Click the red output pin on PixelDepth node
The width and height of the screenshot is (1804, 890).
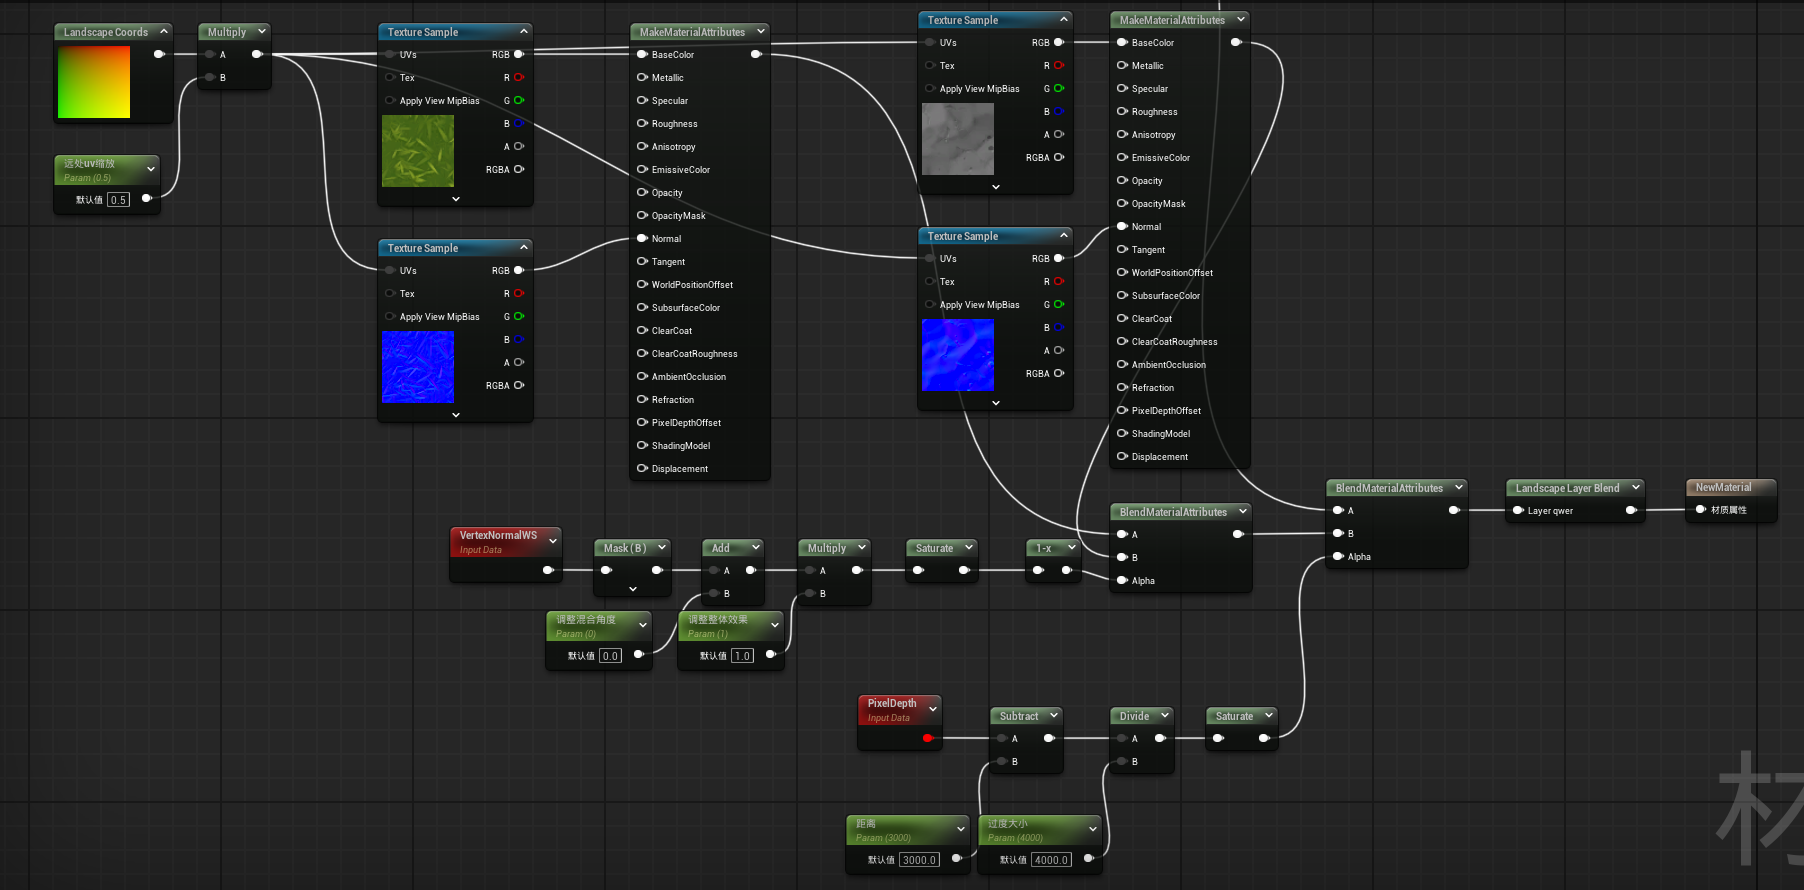tap(928, 738)
